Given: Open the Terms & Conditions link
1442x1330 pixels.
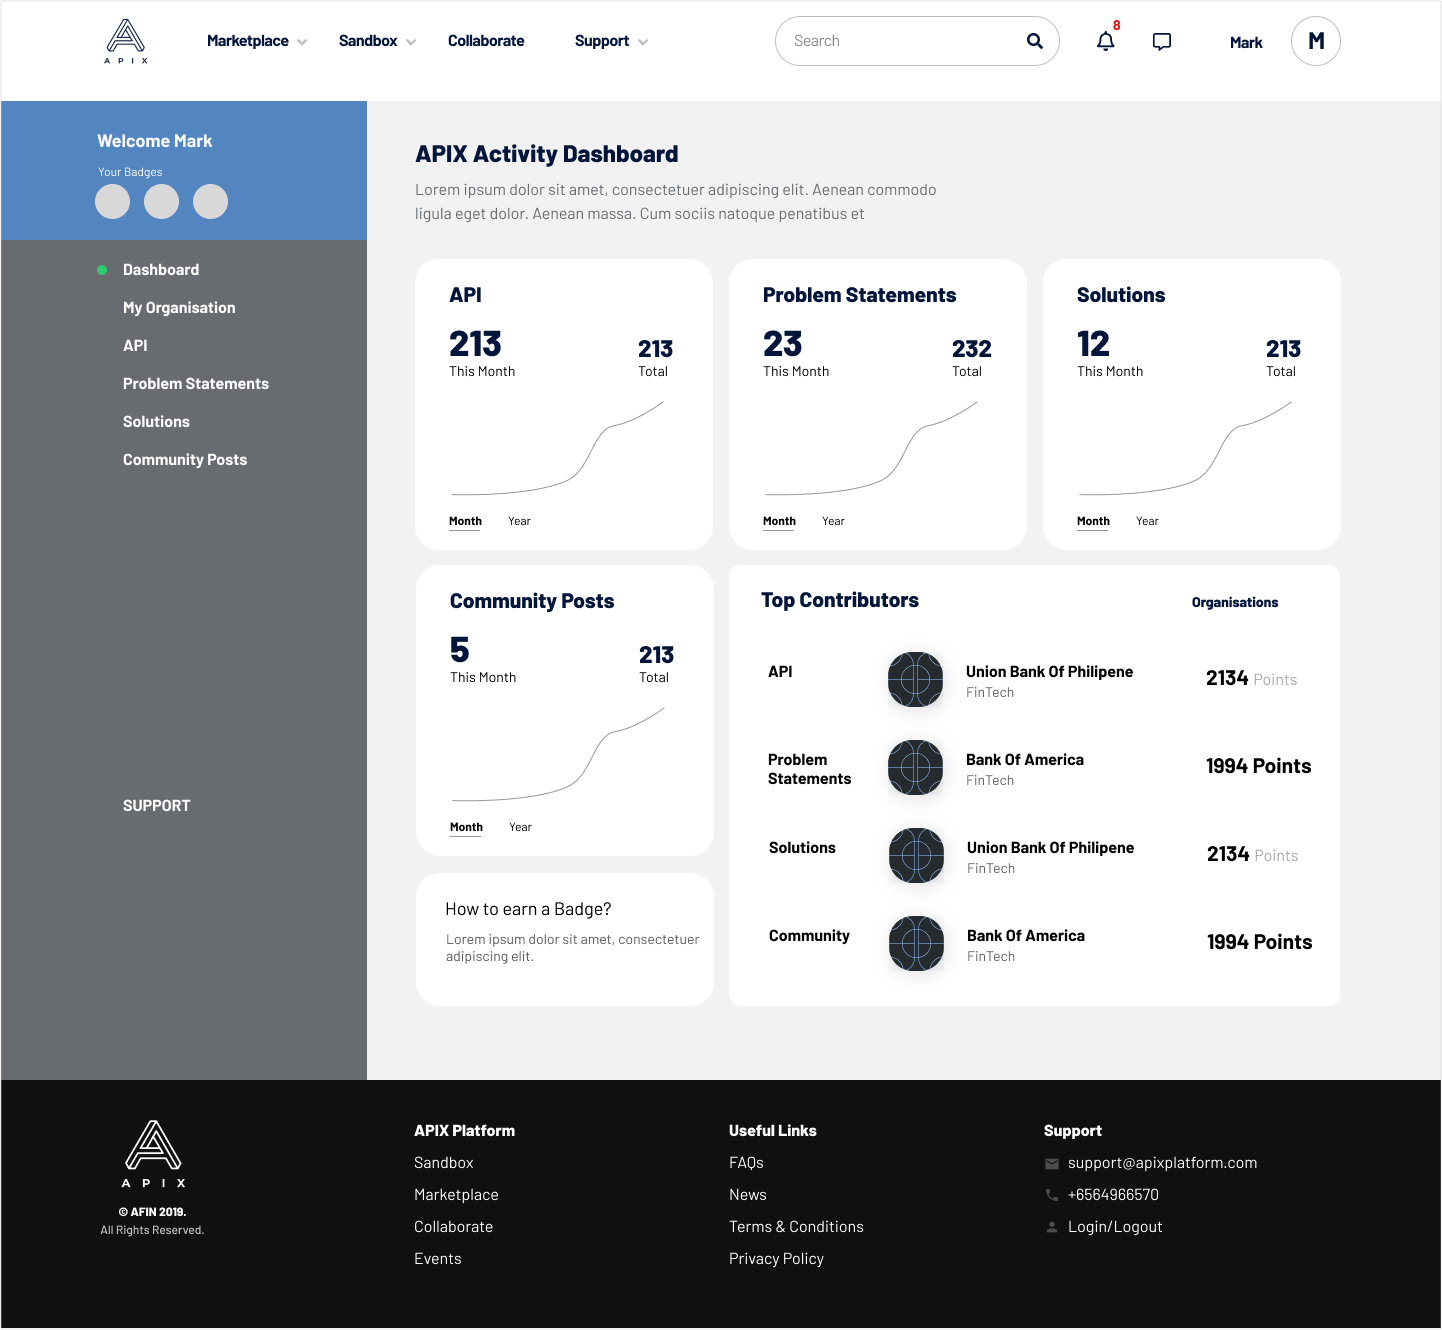Looking at the screenshot, I should click(x=796, y=1226).
